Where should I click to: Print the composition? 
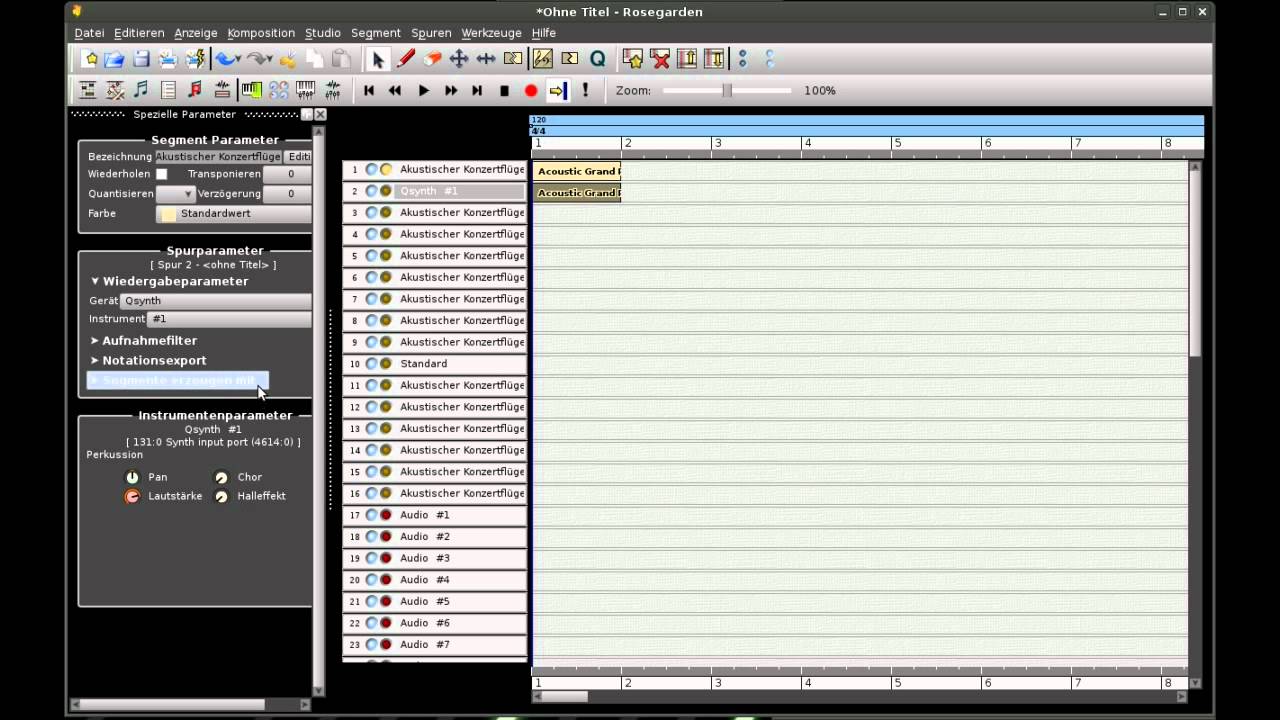click(x=168, y=59)
